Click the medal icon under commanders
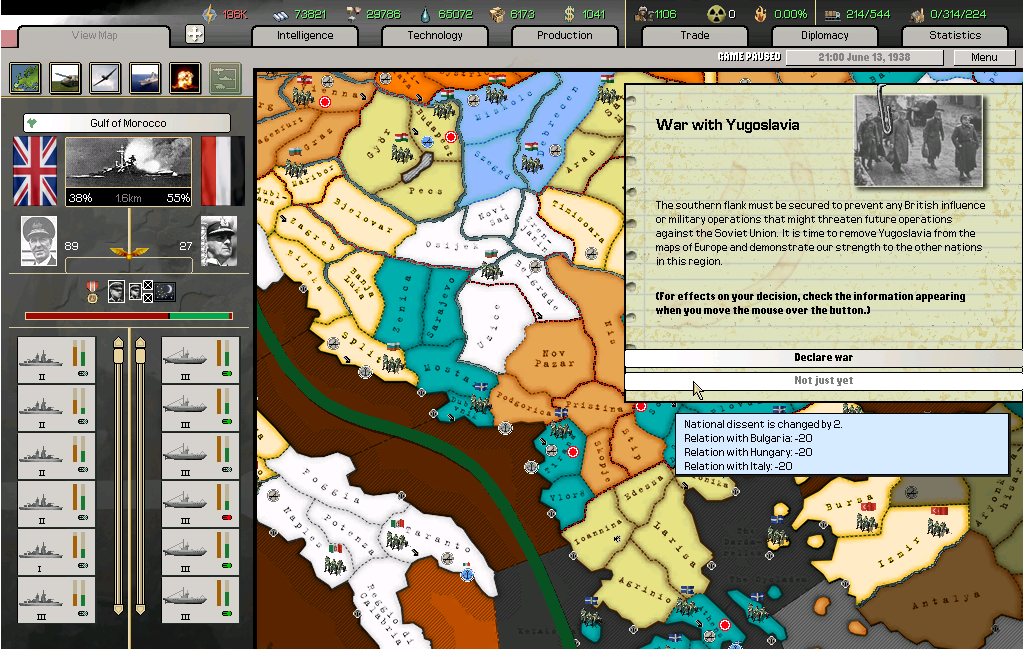Image resolution: width=1023 pixels, height=649 pixels. tap(92, 292)
